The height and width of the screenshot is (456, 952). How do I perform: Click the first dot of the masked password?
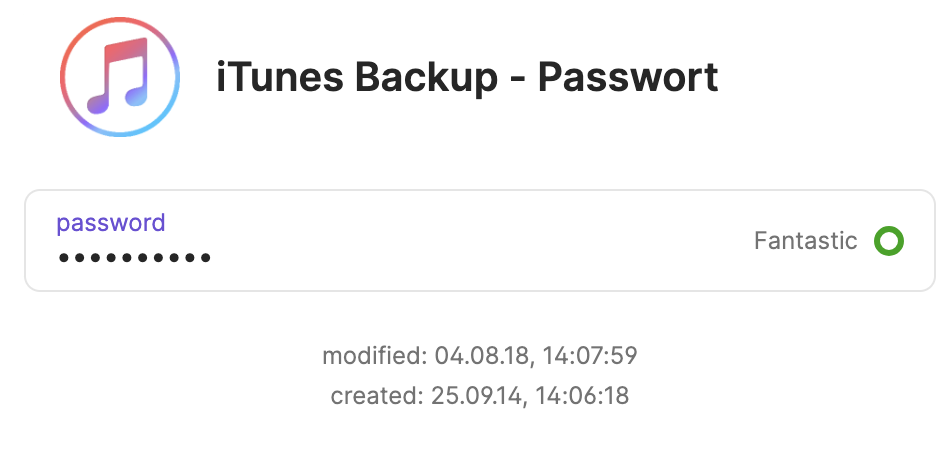click(x=64, y=258)
